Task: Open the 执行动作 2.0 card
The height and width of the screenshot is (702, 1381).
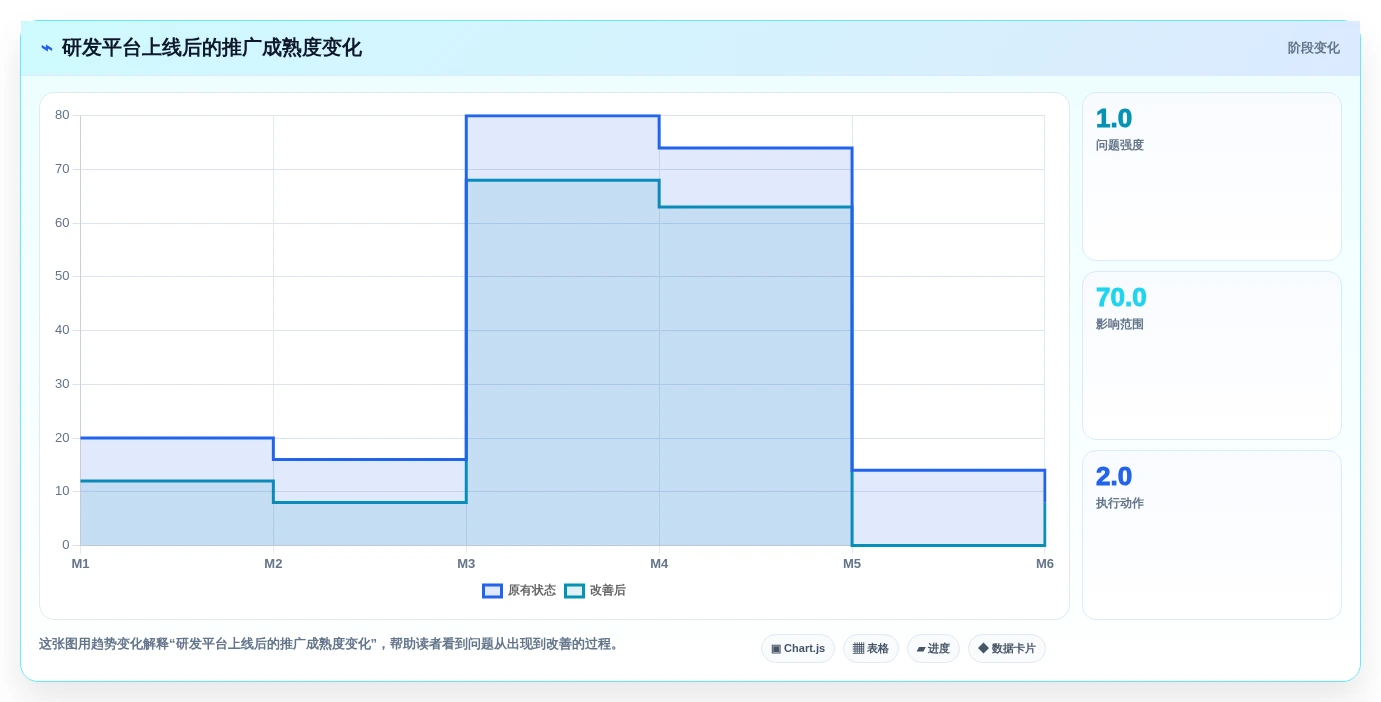Action: 1212,535
